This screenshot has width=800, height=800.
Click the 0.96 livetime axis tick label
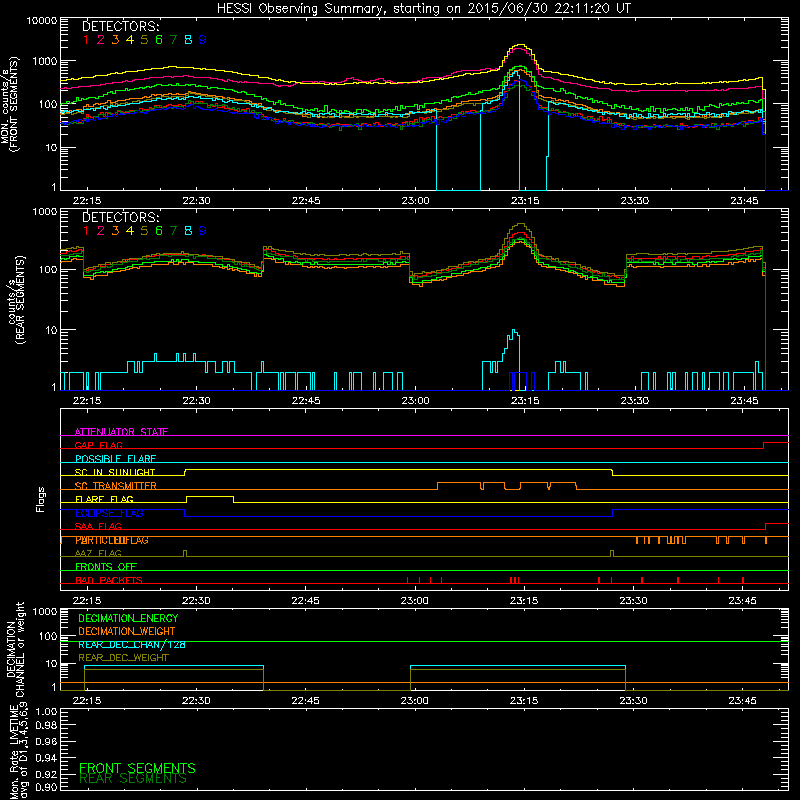tap(46, 741)
